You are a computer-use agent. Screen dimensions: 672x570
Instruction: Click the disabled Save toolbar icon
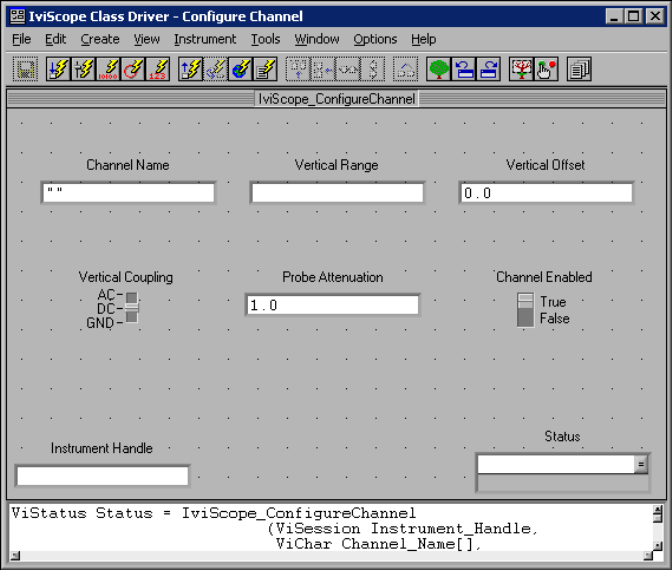pyautogui.click(x=25, y=69)
